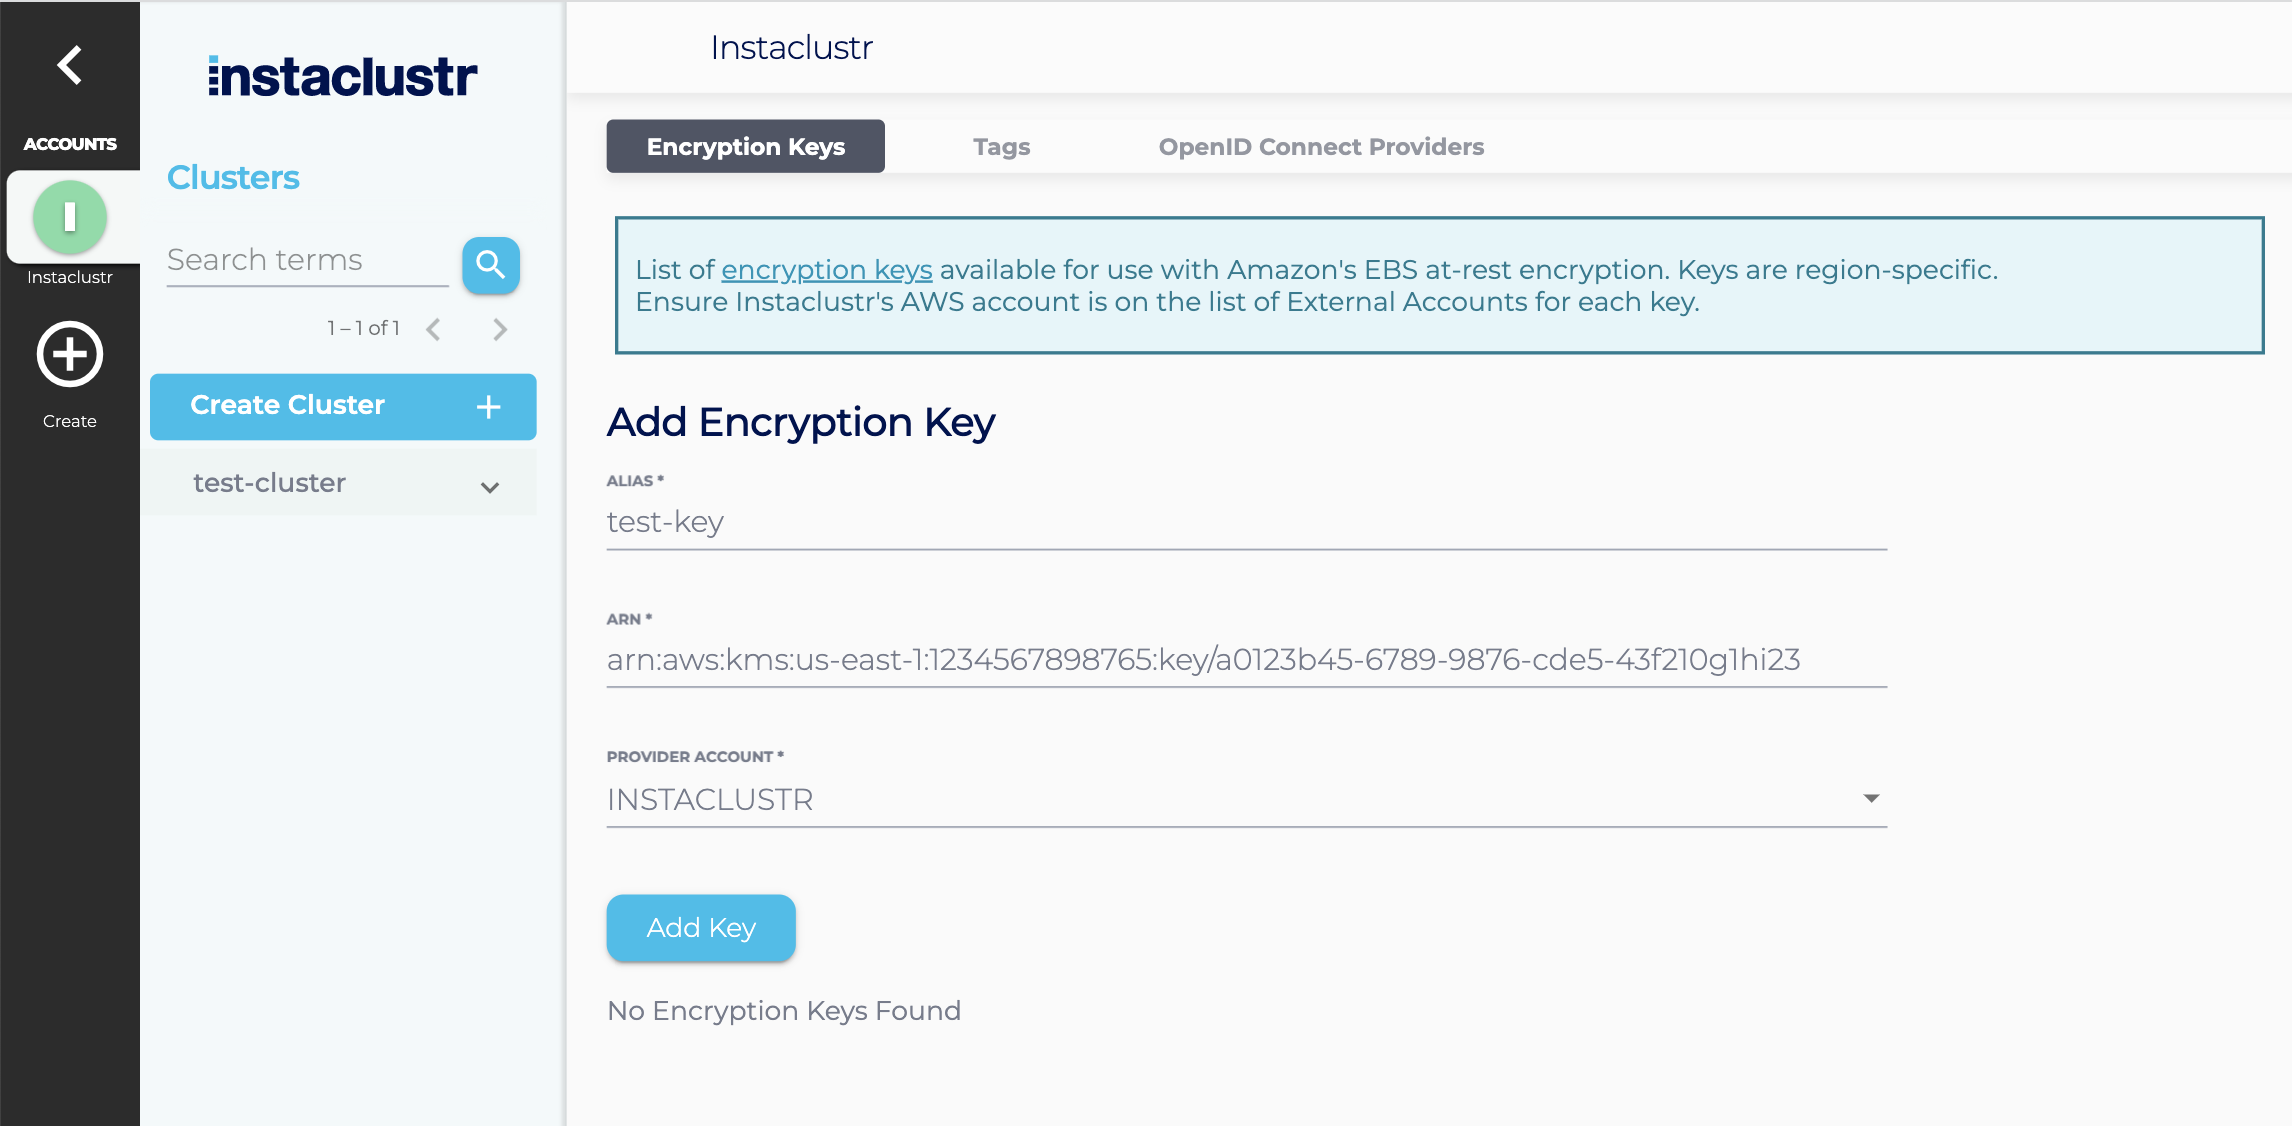Click the Add Key button
2292x1126 pixels.
click(700, 928)
